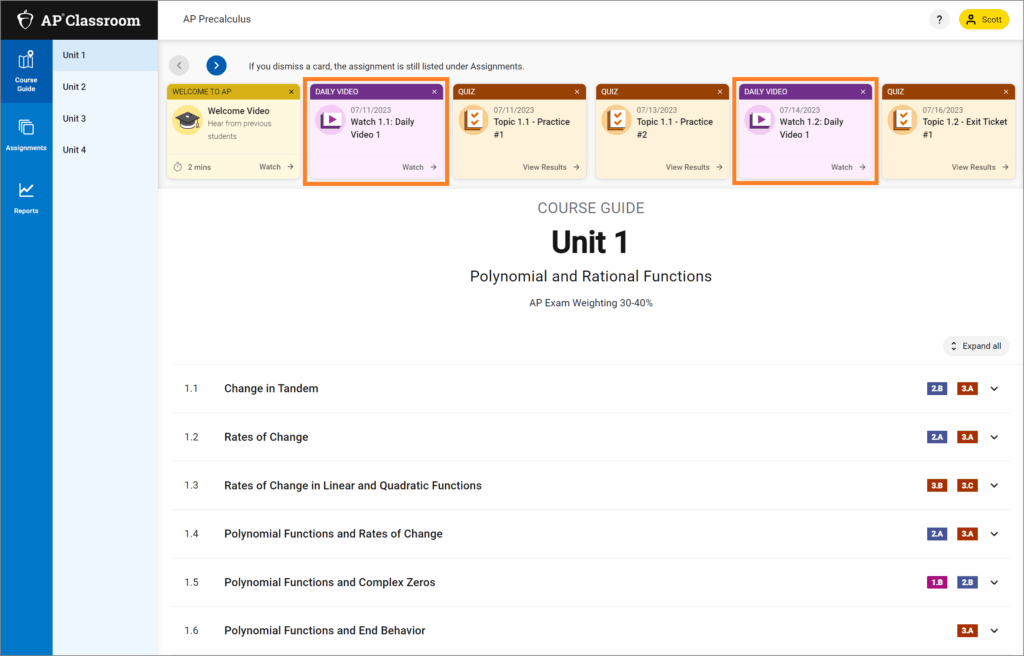Click the 3.B skill badge on topic 1.3
The height and width of the screenshot is (656, 1024).
937,485
